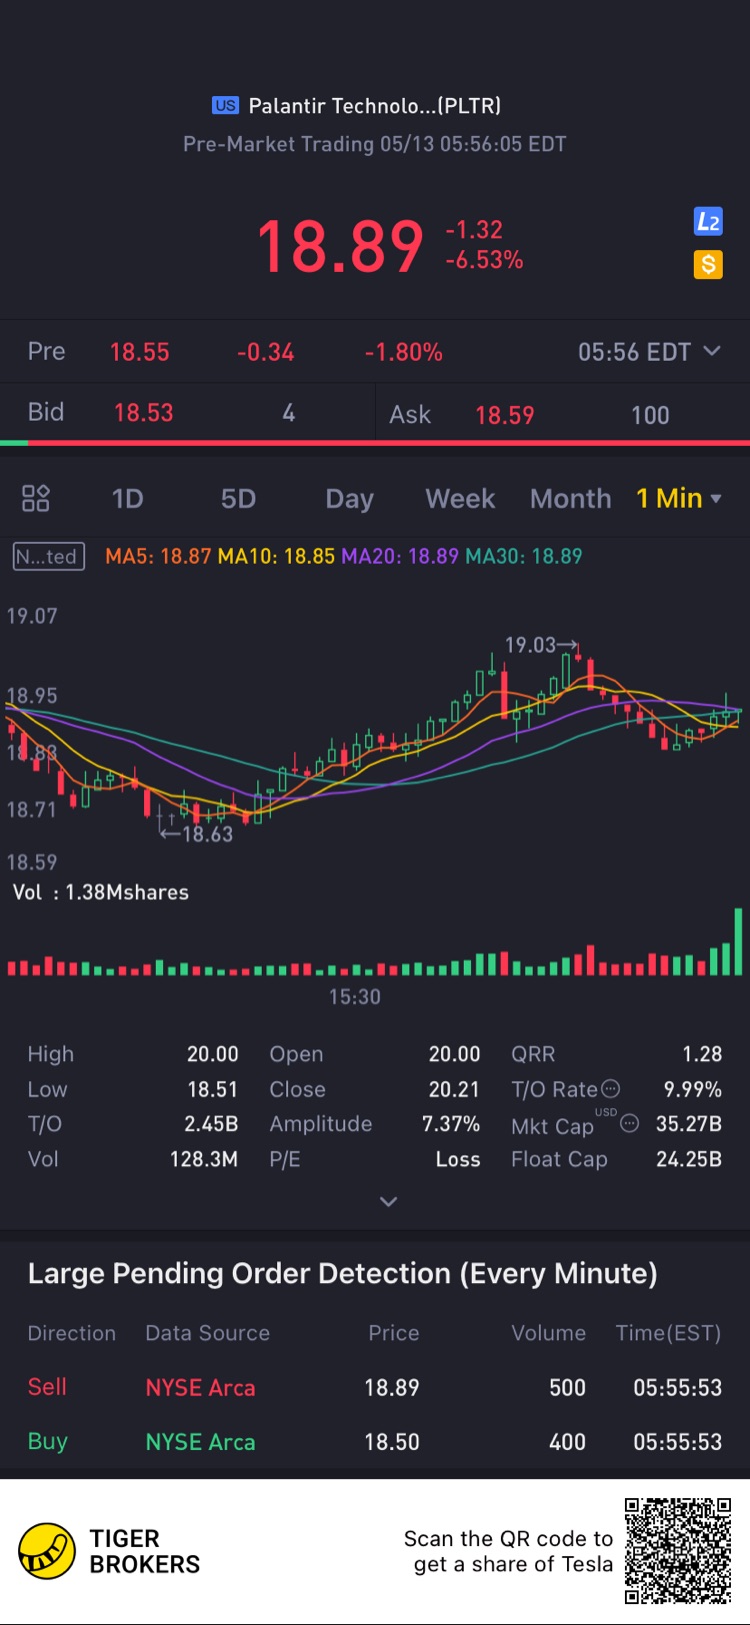Tap the Bid price 18.53
The width and height of the screenshot is (750, 1625).
tap(143, 413)
